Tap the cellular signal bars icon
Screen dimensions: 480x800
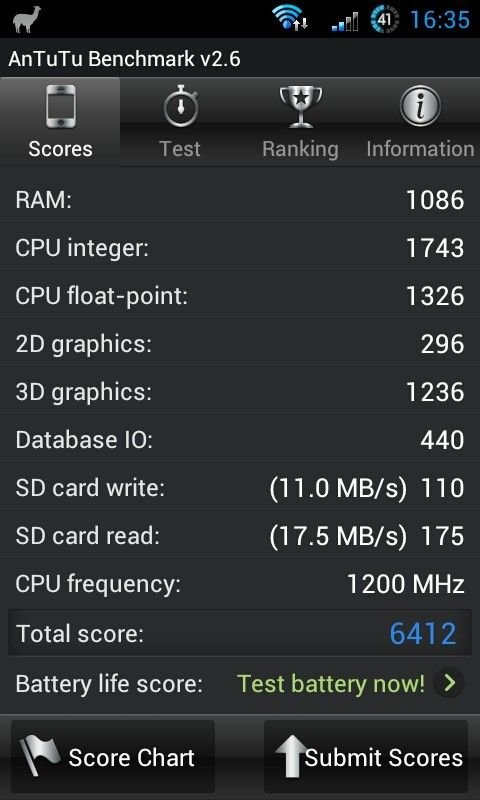click(x=345, y=22)
